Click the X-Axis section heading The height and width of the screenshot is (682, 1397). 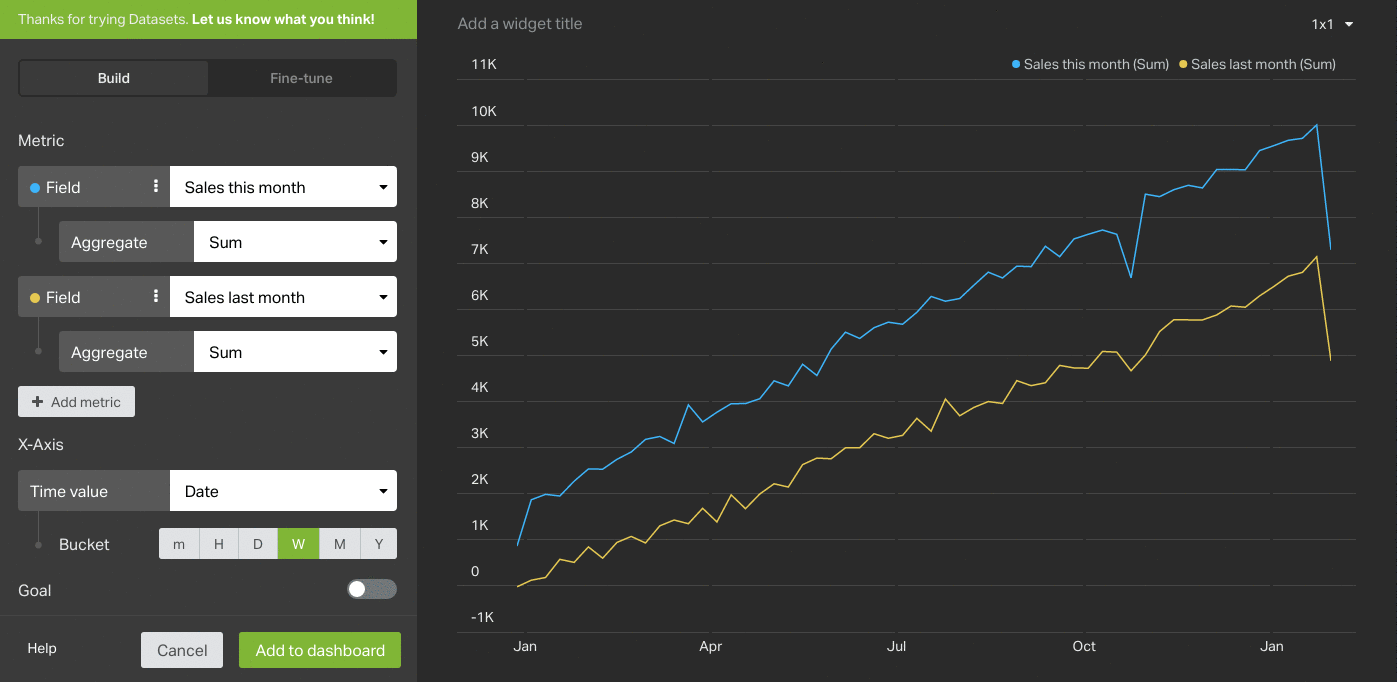coord(41,444)
